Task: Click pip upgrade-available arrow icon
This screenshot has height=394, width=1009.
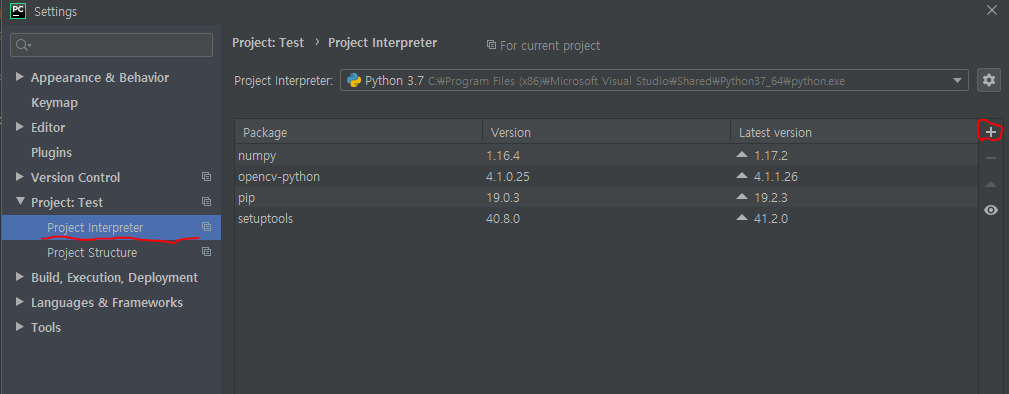Action: click(742, 197)
